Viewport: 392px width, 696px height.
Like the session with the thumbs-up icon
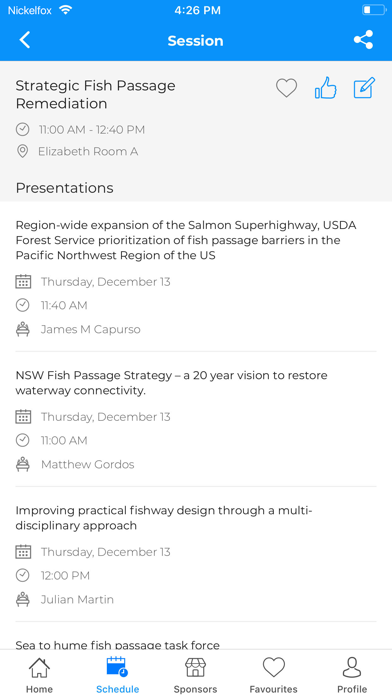click(x=325, y=87)
